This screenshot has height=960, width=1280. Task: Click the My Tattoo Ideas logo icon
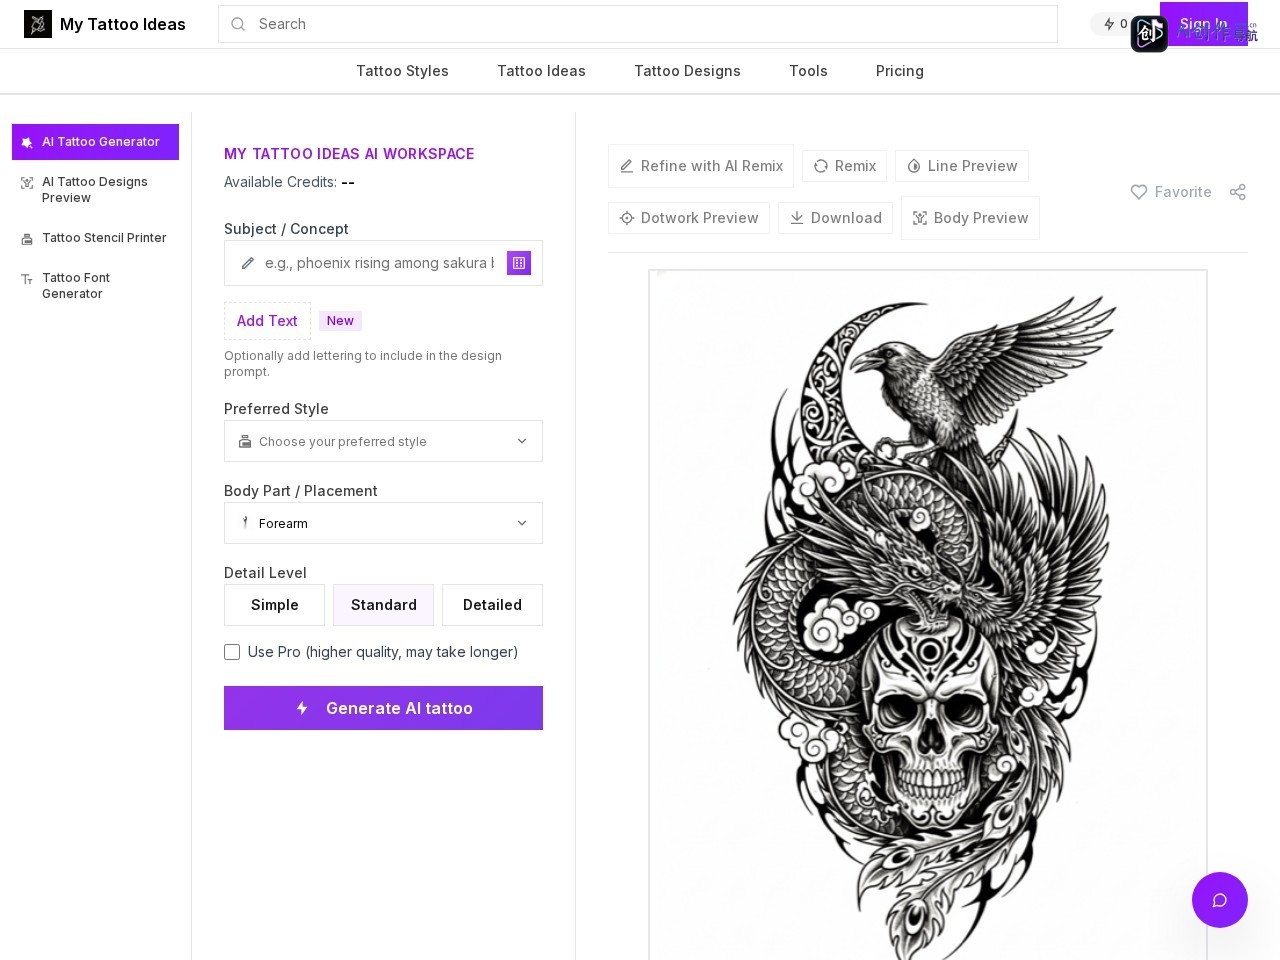38,24
